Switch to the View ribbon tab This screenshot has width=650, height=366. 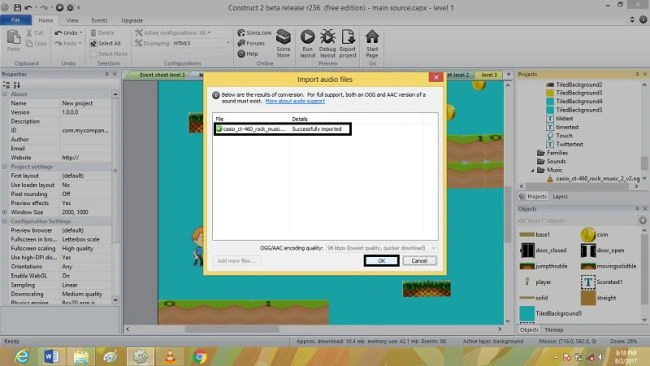[72, 20]
